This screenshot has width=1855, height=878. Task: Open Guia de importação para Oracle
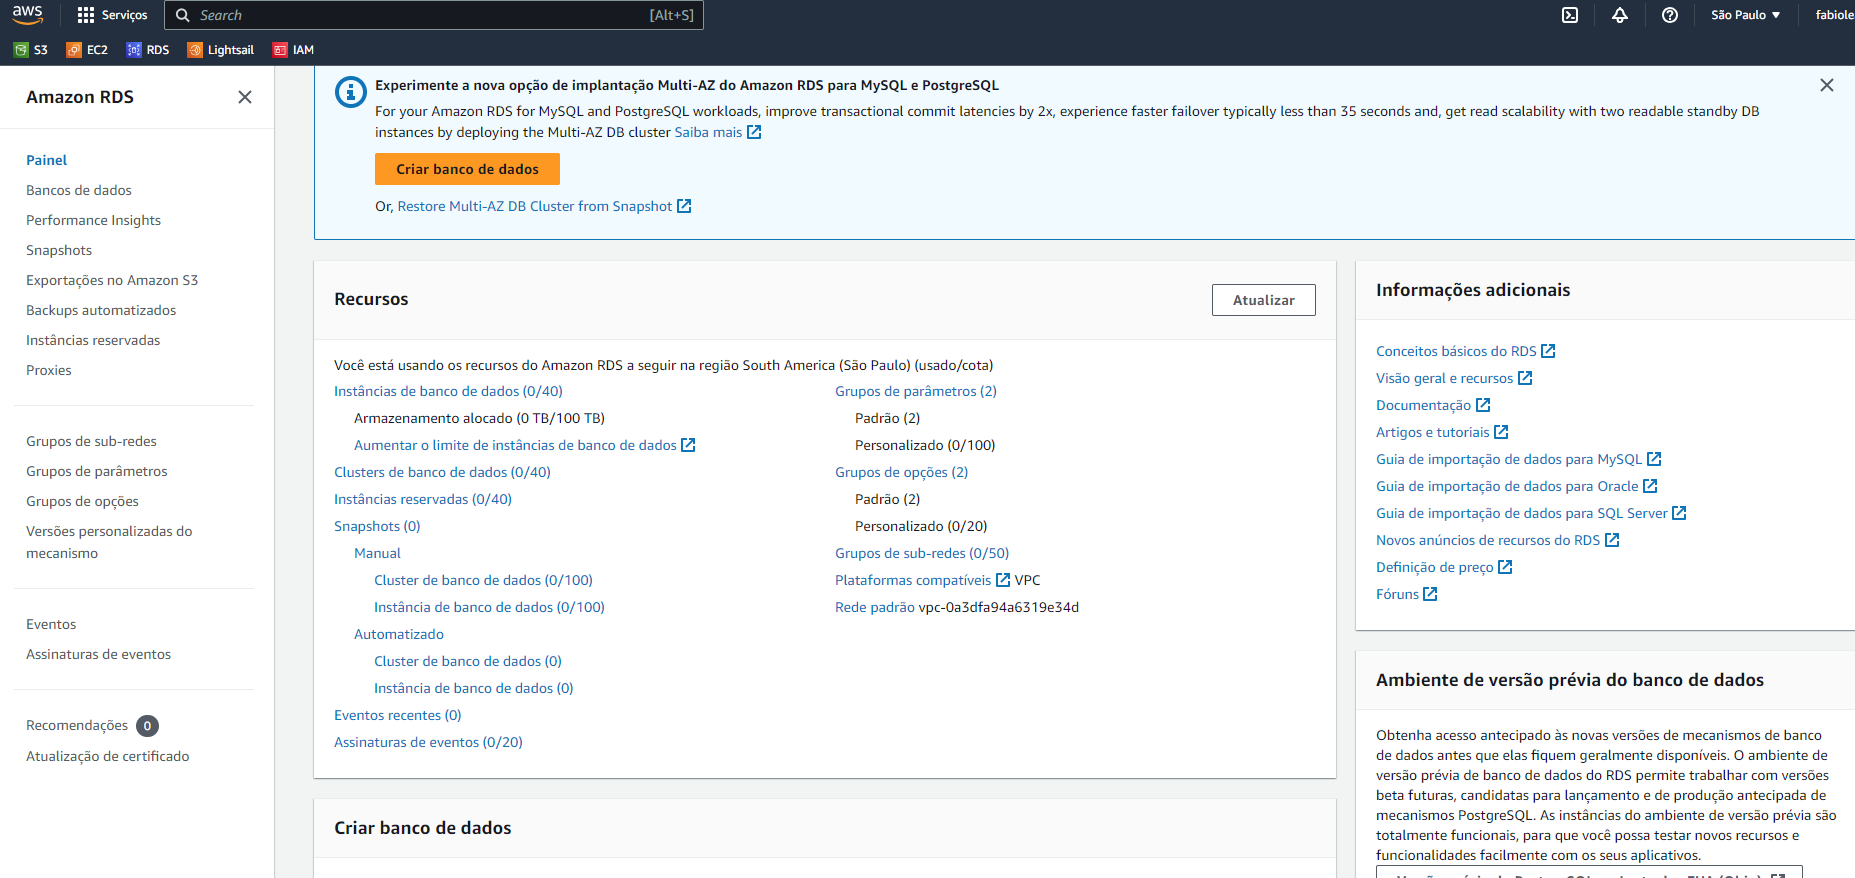click(x=1516, y=486)
